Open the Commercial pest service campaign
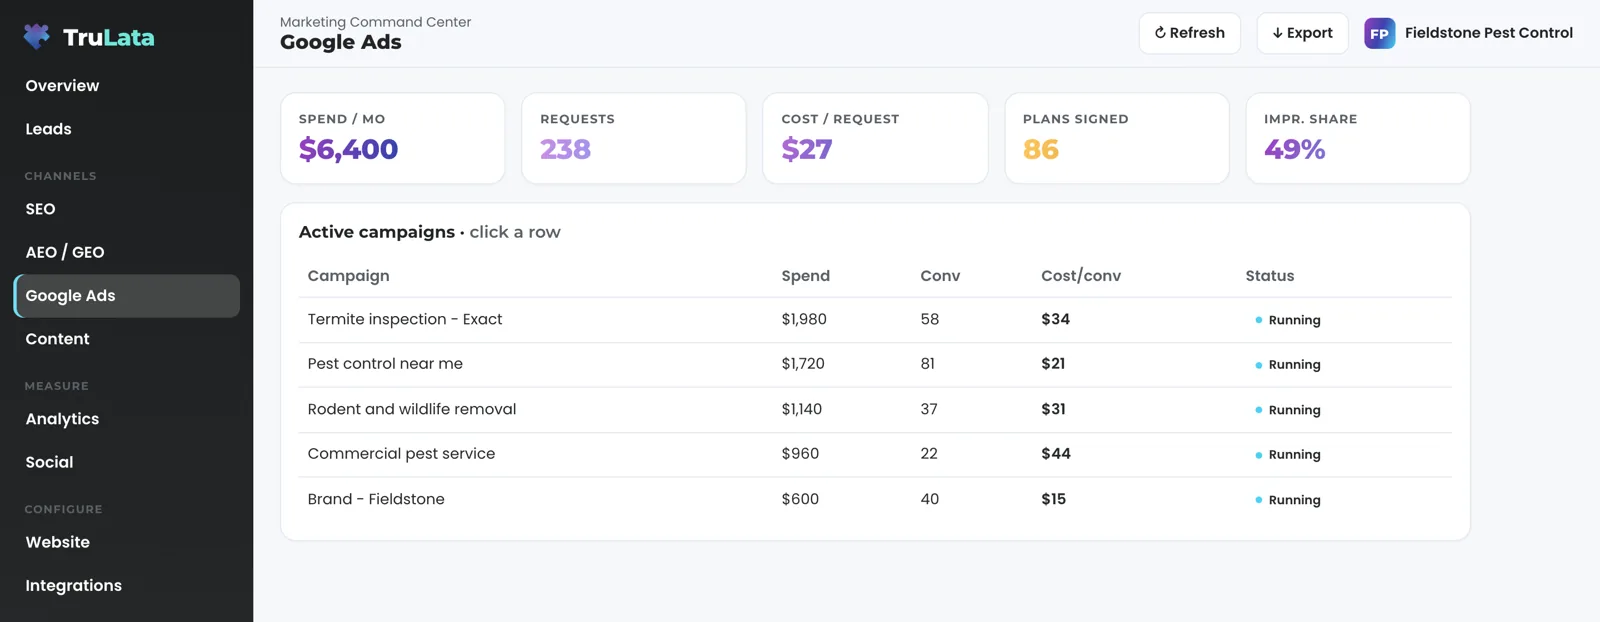Screen dimensions: 1600x622 pyautogui.click(x=875, y=454)
